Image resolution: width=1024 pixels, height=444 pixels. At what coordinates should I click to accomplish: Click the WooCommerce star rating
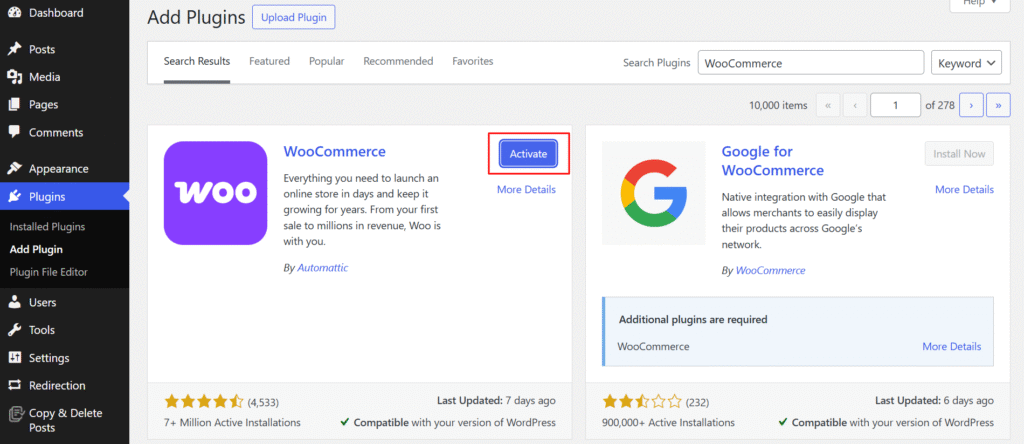pos(204,402)
